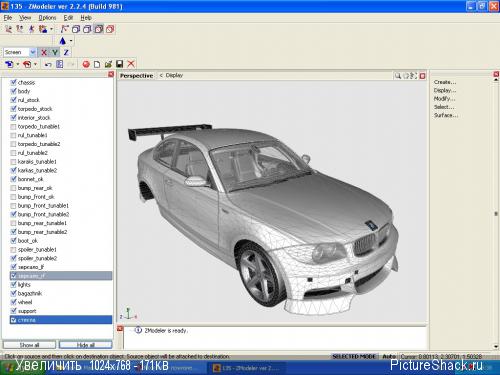Screen dimensions: 500x375
Task: Open the Edit menu
Action: (68, 18)
